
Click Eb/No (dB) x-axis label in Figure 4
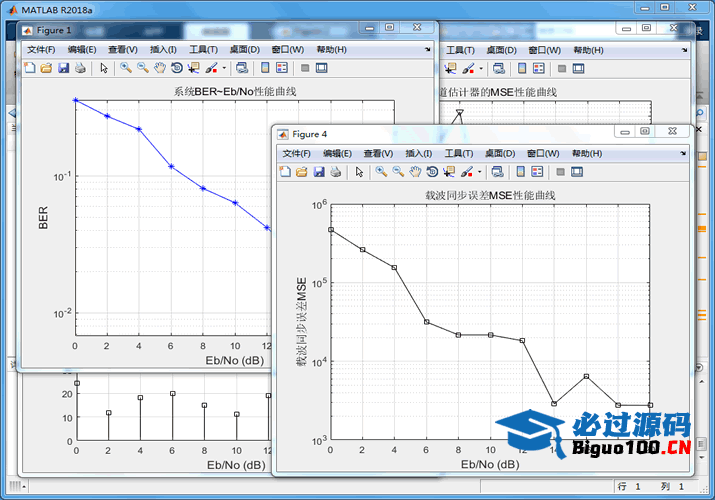tap(490, 464)
